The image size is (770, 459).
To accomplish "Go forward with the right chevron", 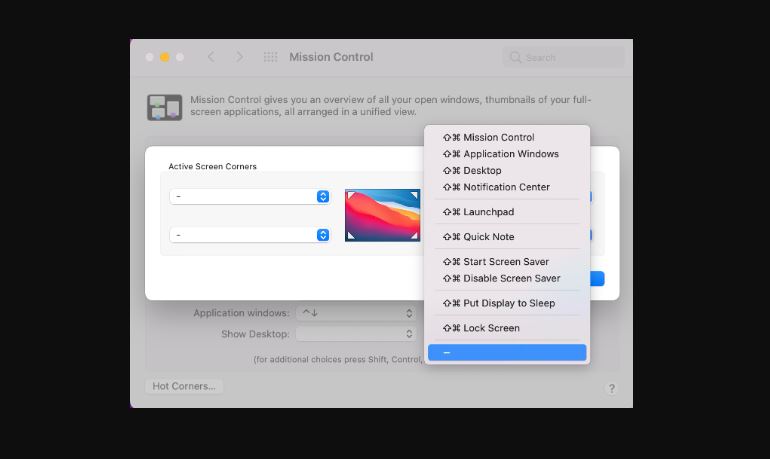I will coord(239,57).
